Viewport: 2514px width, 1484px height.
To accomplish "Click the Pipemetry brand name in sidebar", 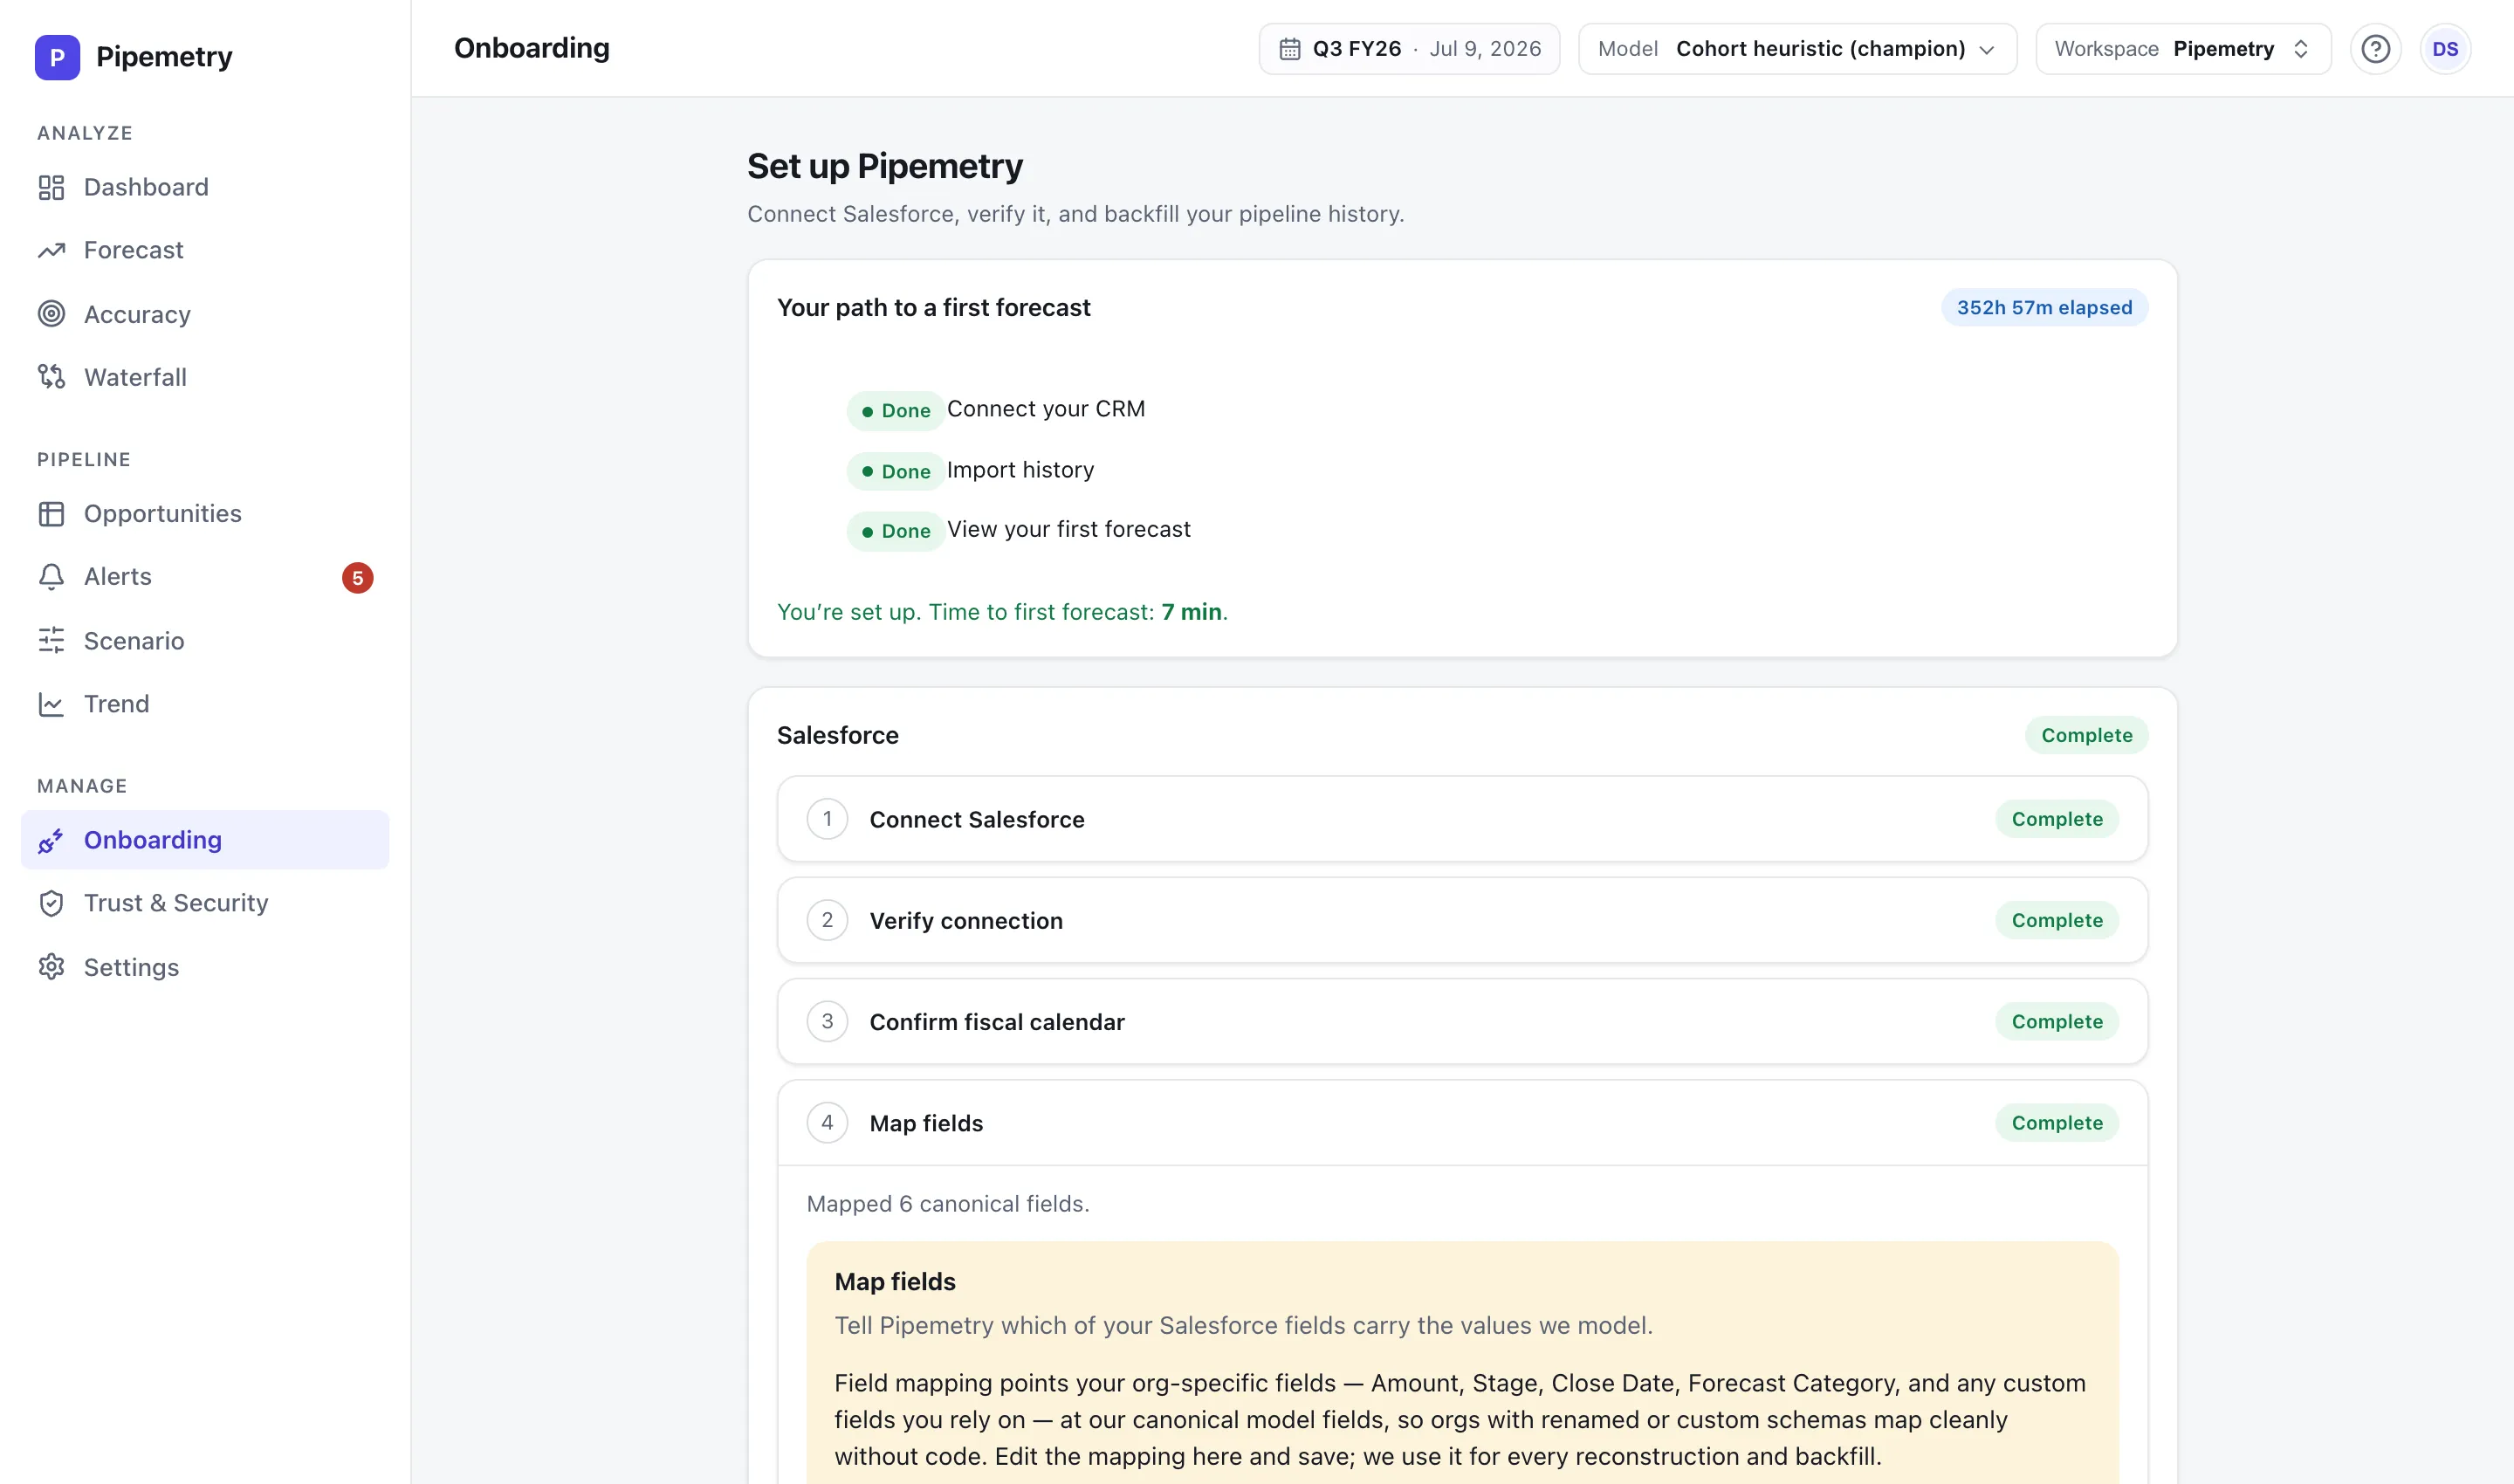I will pyautogui.click(x=164, y=57).
